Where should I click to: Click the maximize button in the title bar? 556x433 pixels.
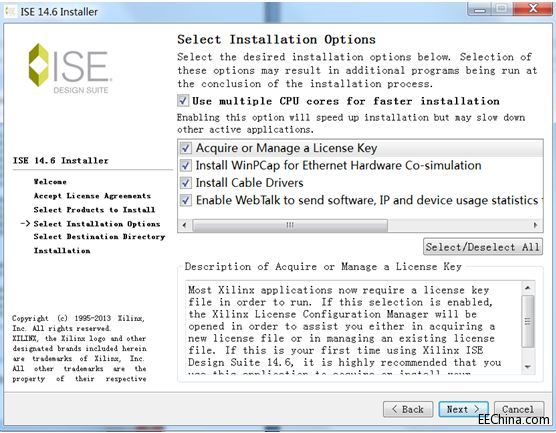point(501,9)
